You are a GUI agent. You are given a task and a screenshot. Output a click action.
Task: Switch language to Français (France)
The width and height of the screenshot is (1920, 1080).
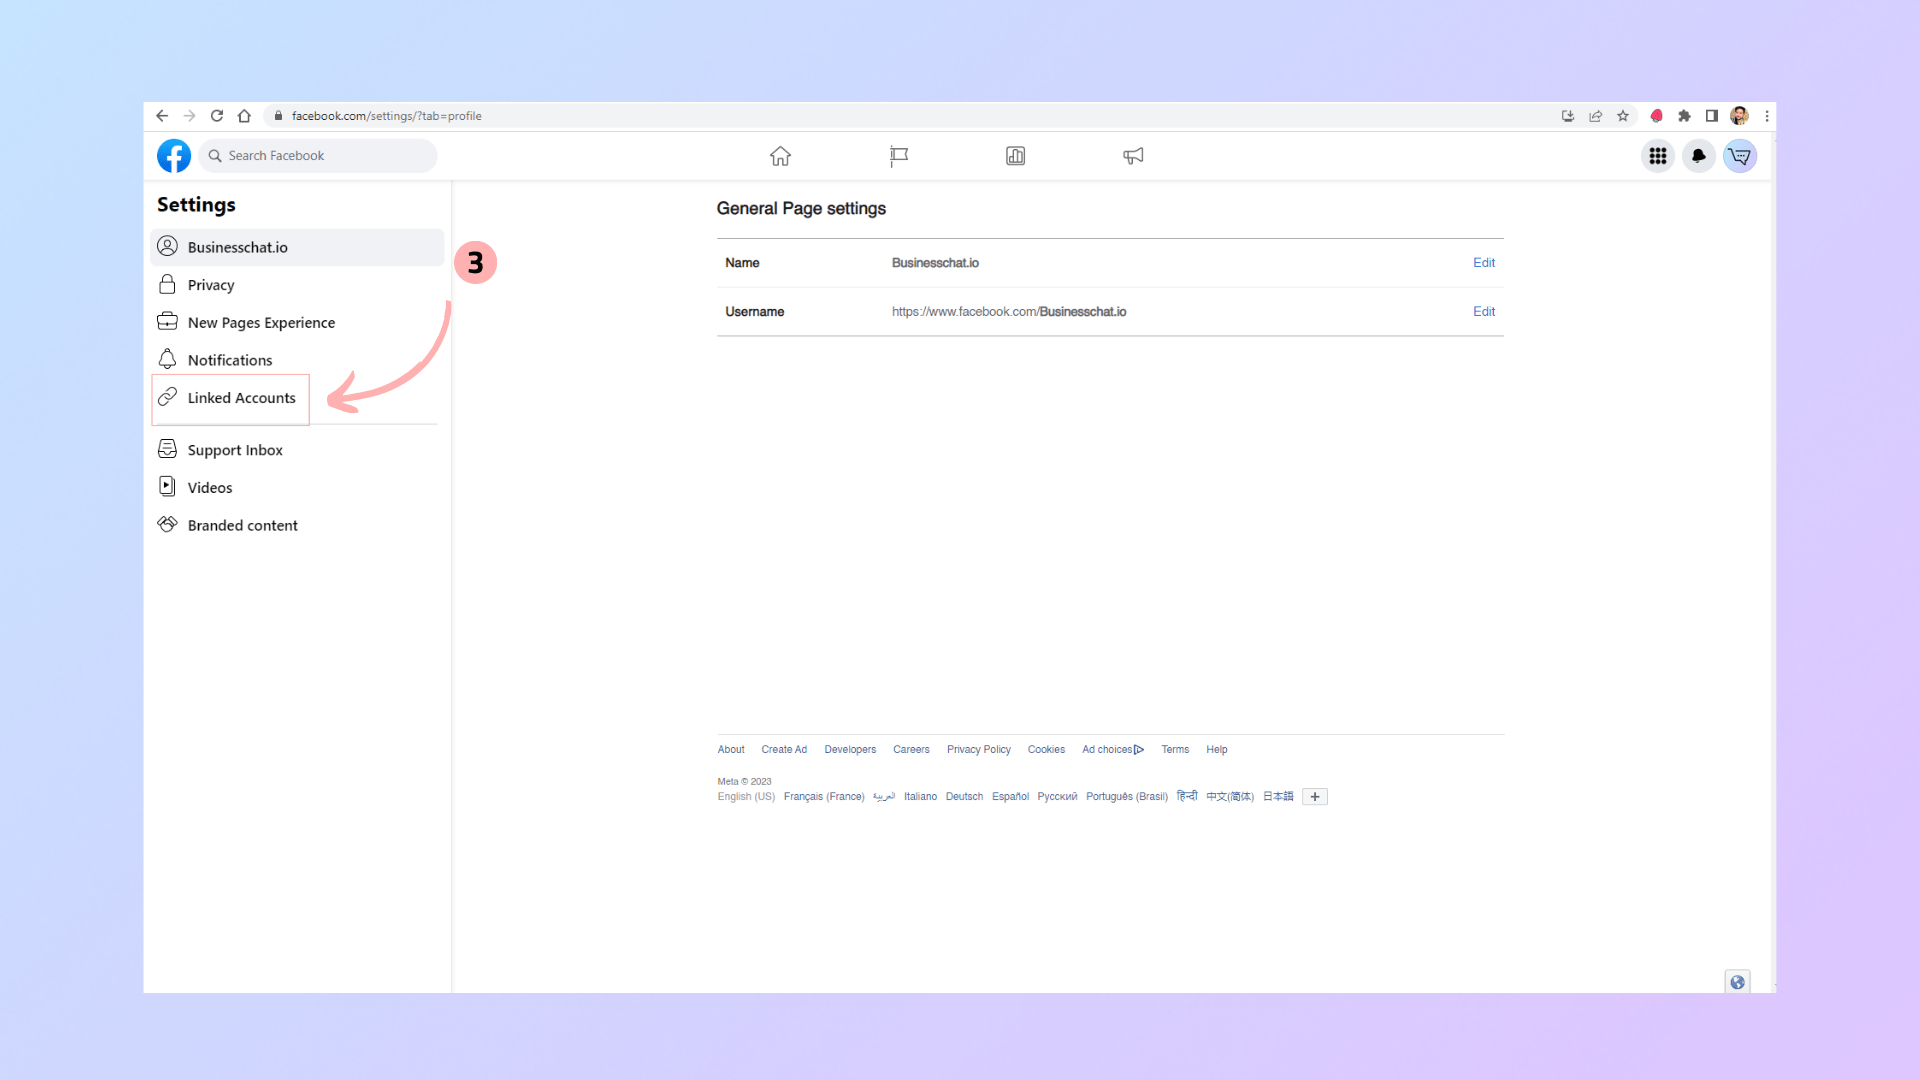[824, 797]
